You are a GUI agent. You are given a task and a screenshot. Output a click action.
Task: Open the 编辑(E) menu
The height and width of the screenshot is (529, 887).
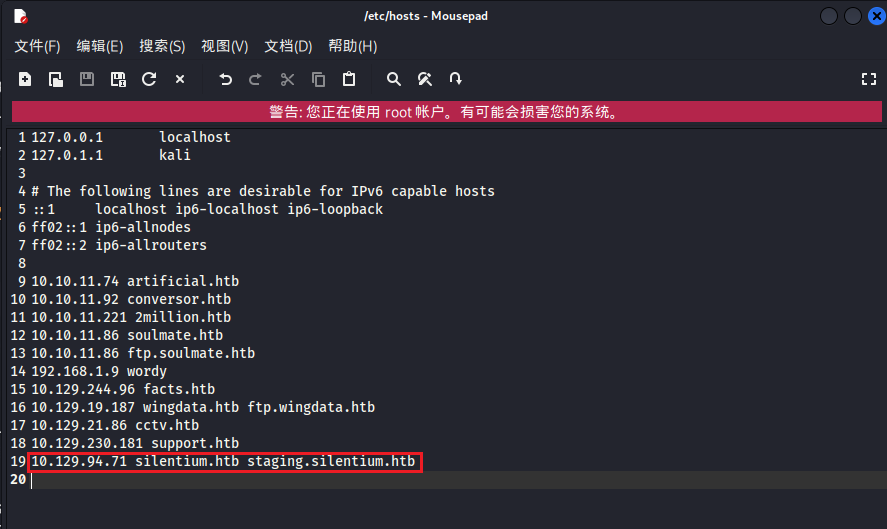100,46
